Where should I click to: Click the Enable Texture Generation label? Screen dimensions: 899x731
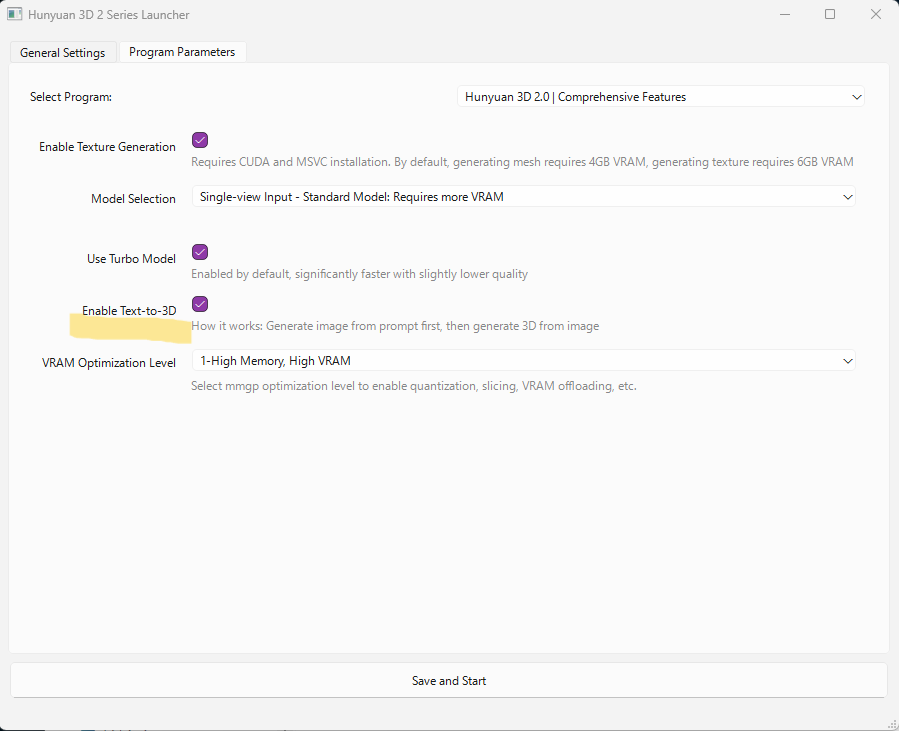(x=107, y=147)
